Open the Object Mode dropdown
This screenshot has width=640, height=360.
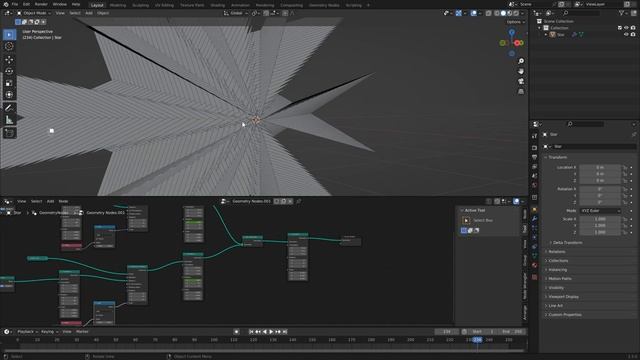click(33, 13)
